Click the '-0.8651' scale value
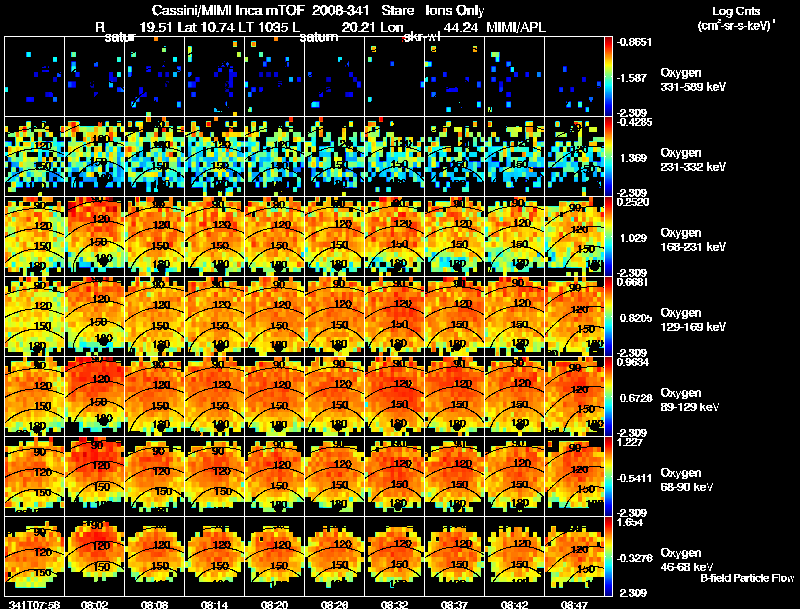 [x=634, y=42]
